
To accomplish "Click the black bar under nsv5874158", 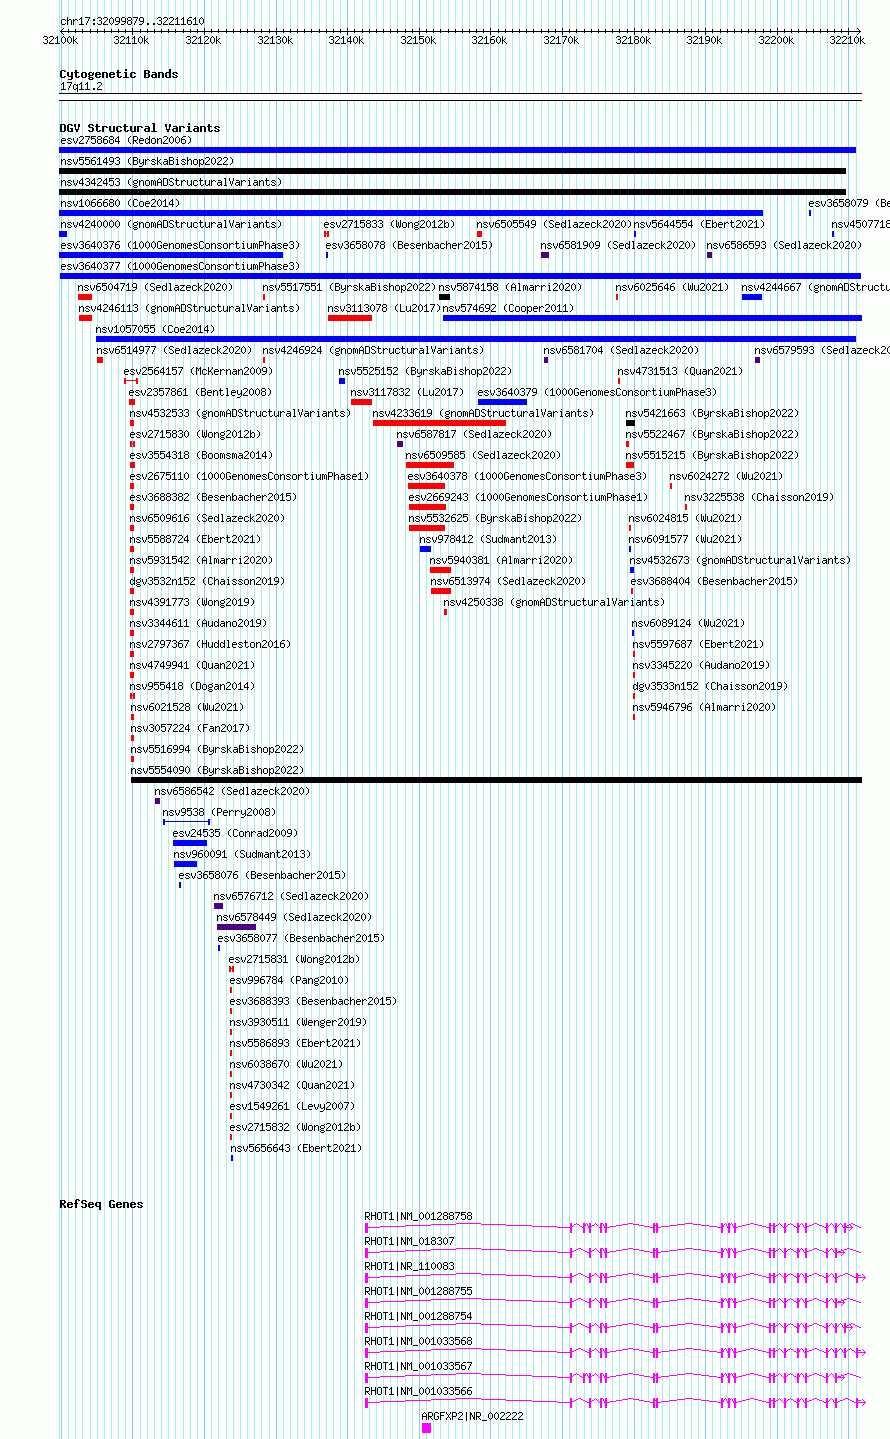I will click(x=445, y=297).
